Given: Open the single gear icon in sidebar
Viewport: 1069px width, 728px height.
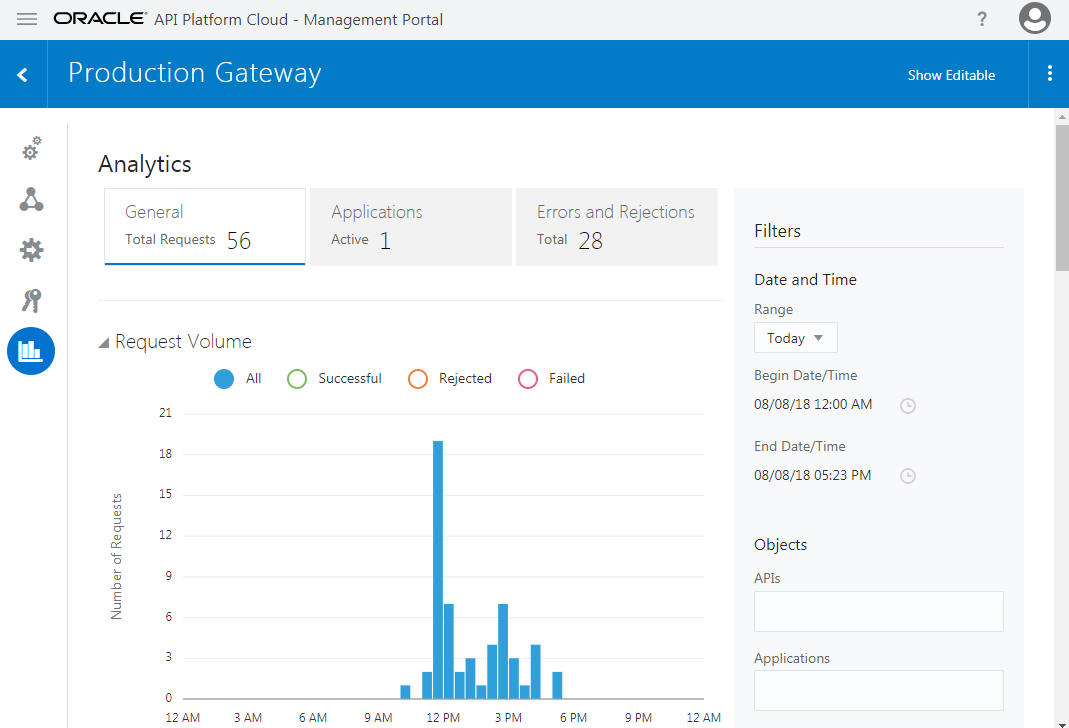Looking at the screenshot, I should coord(31,250).
